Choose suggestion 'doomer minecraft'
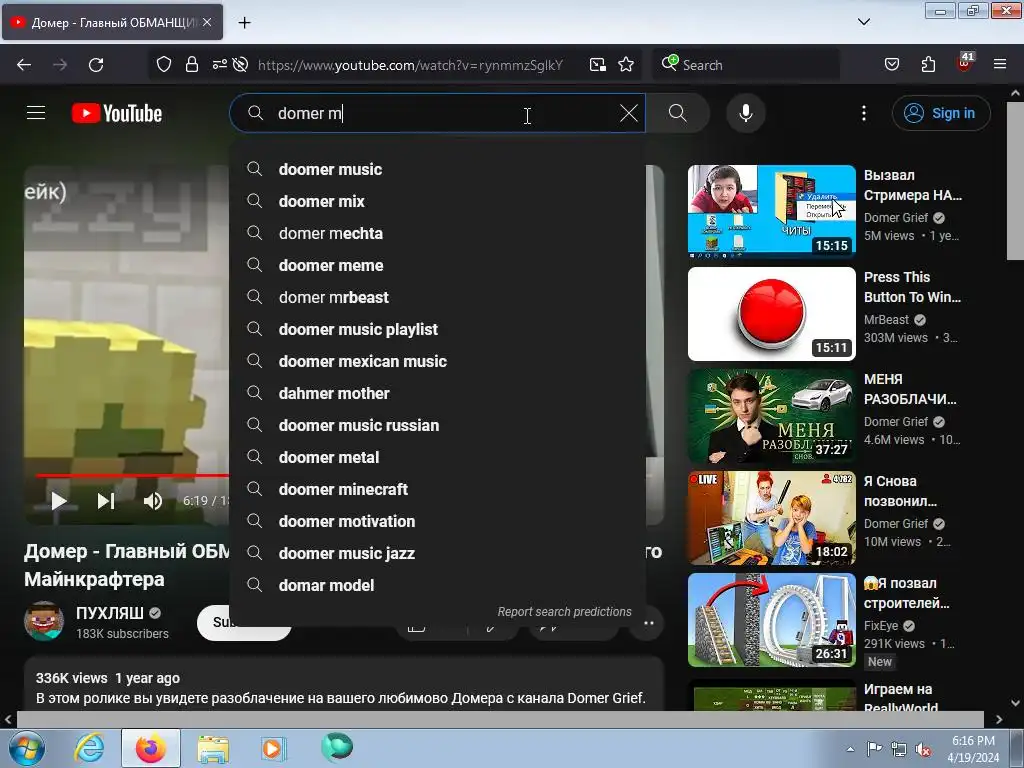The height and width of the screenshot is (768, 1024). (438, 489)
